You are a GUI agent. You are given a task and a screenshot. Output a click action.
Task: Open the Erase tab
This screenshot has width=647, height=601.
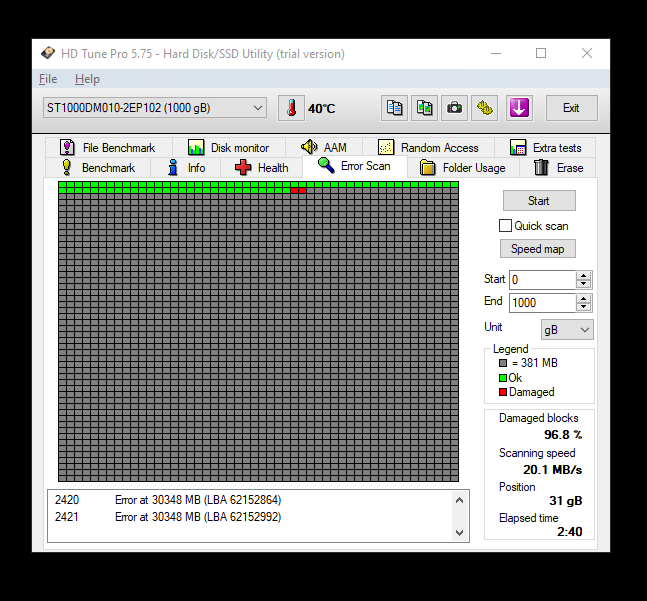(x=557, y=168)
